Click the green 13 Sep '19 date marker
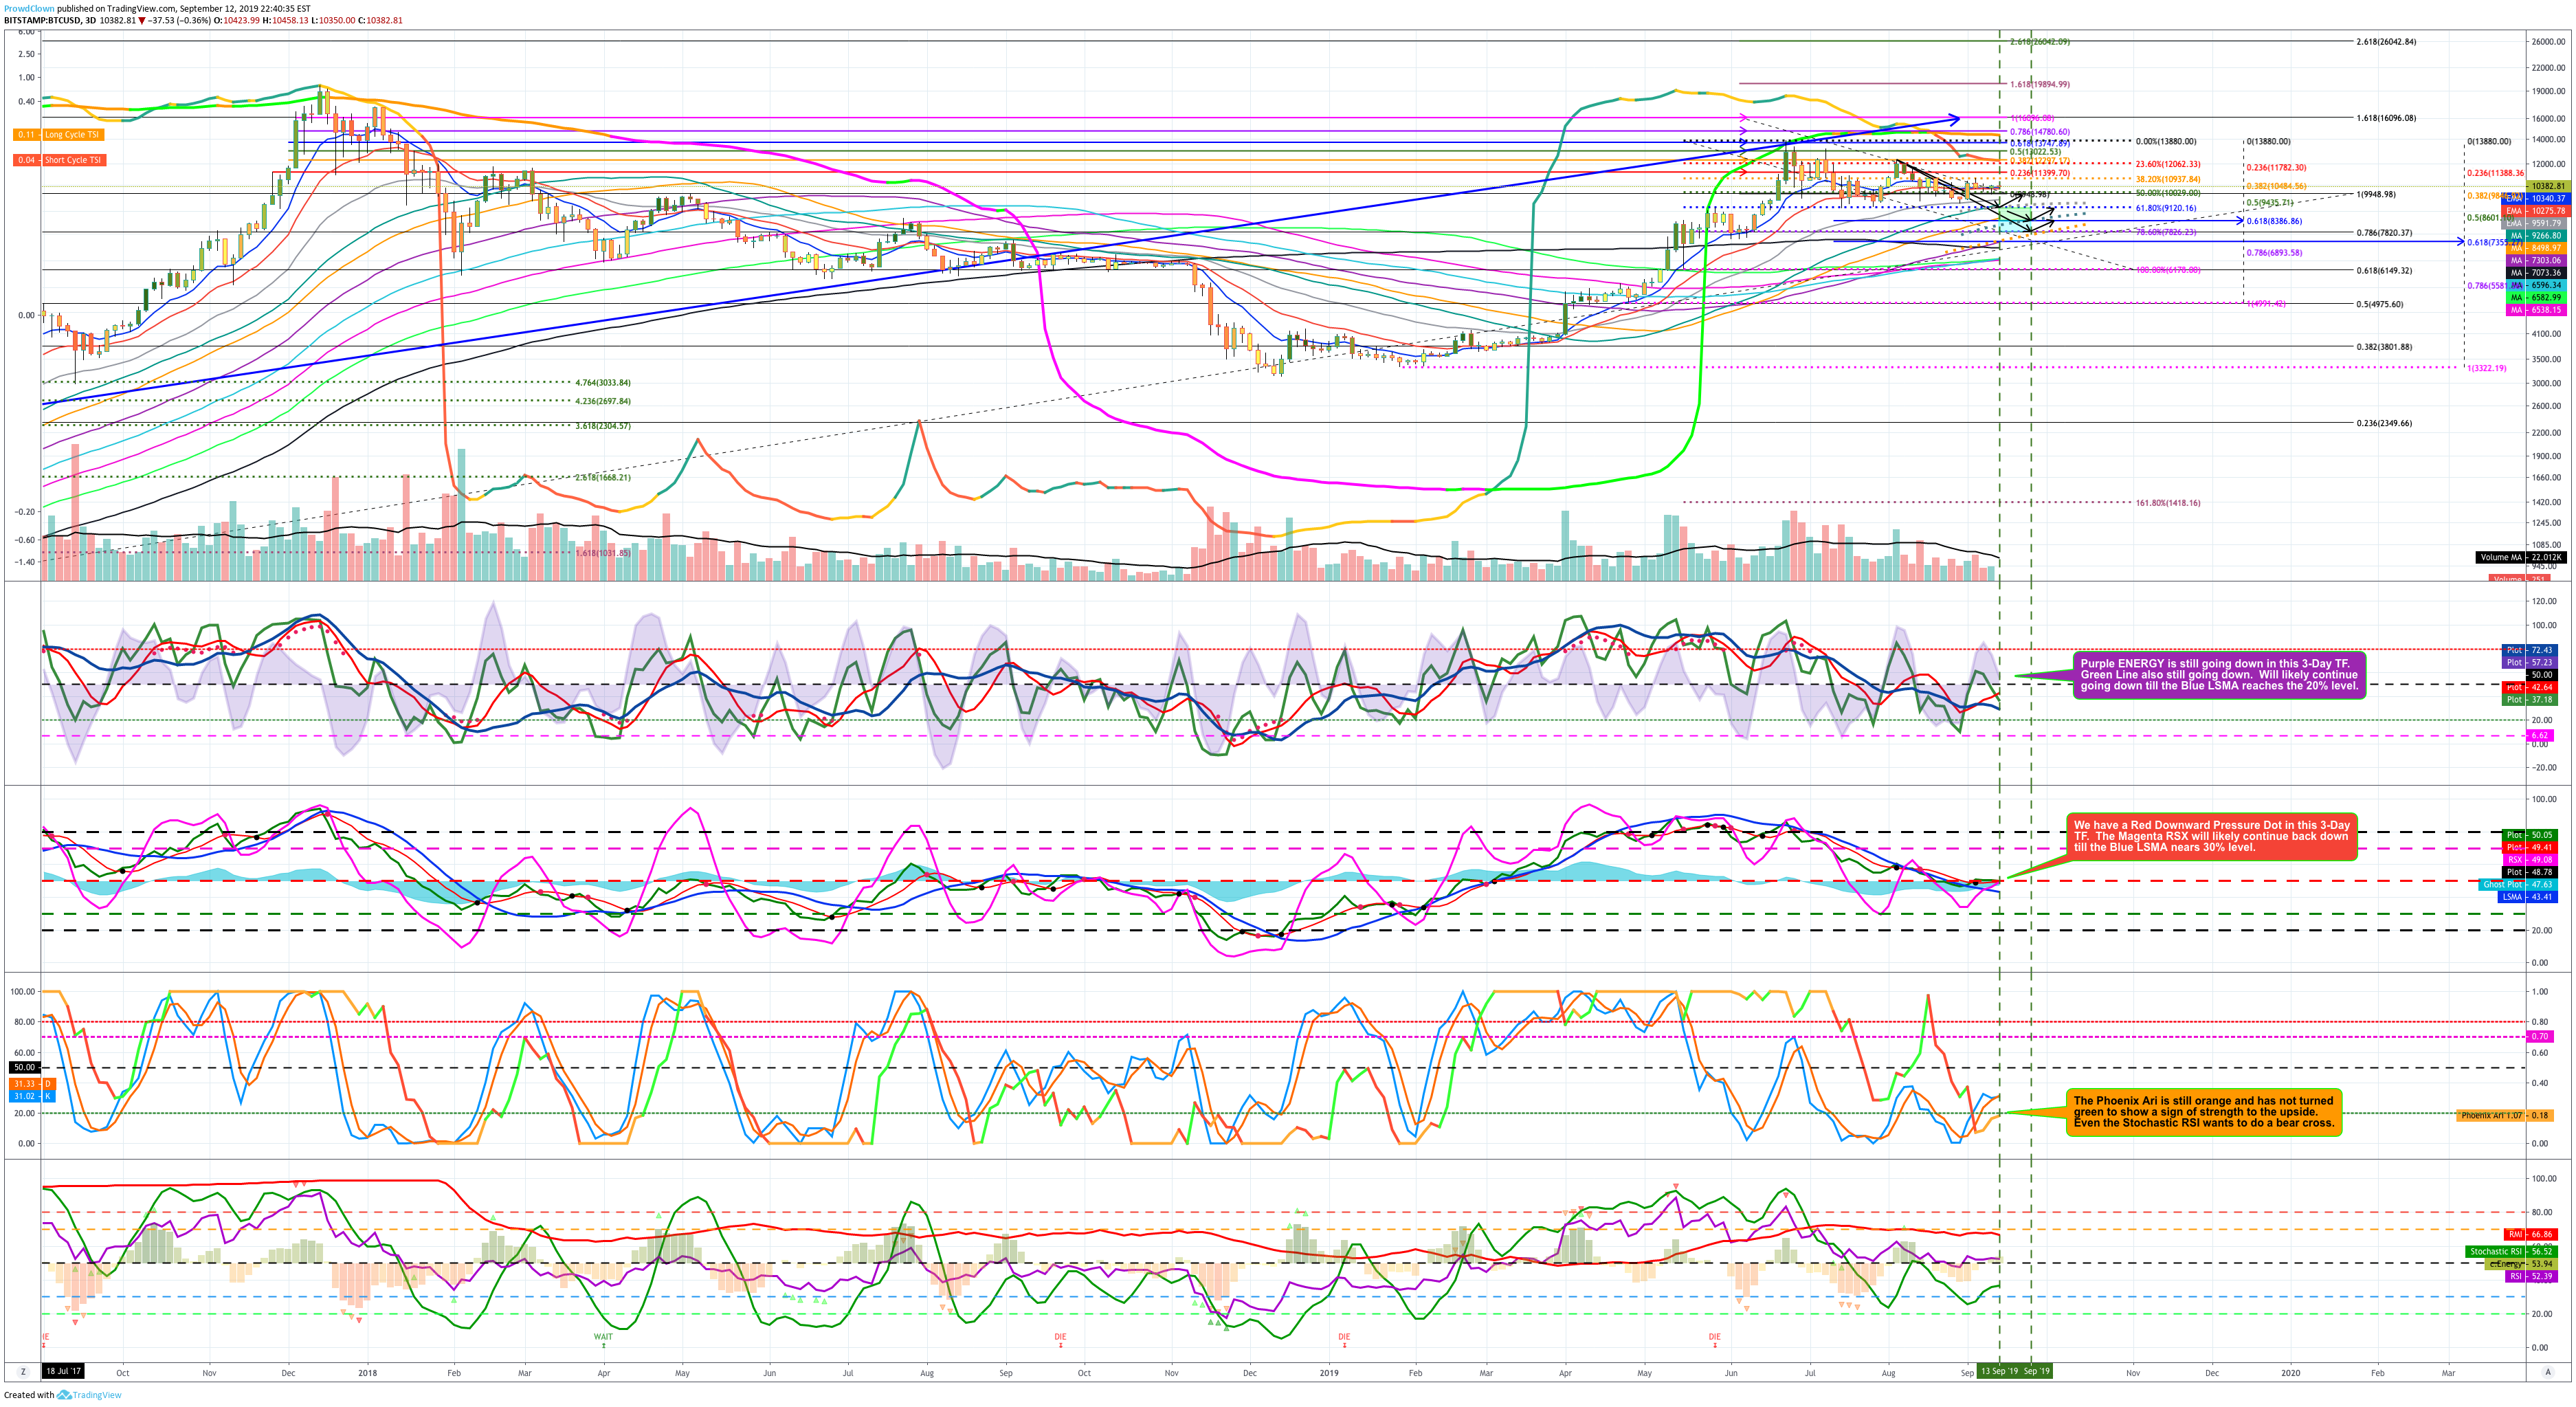The height and width of the screenshot is (1407, 2576). 1999,1372
